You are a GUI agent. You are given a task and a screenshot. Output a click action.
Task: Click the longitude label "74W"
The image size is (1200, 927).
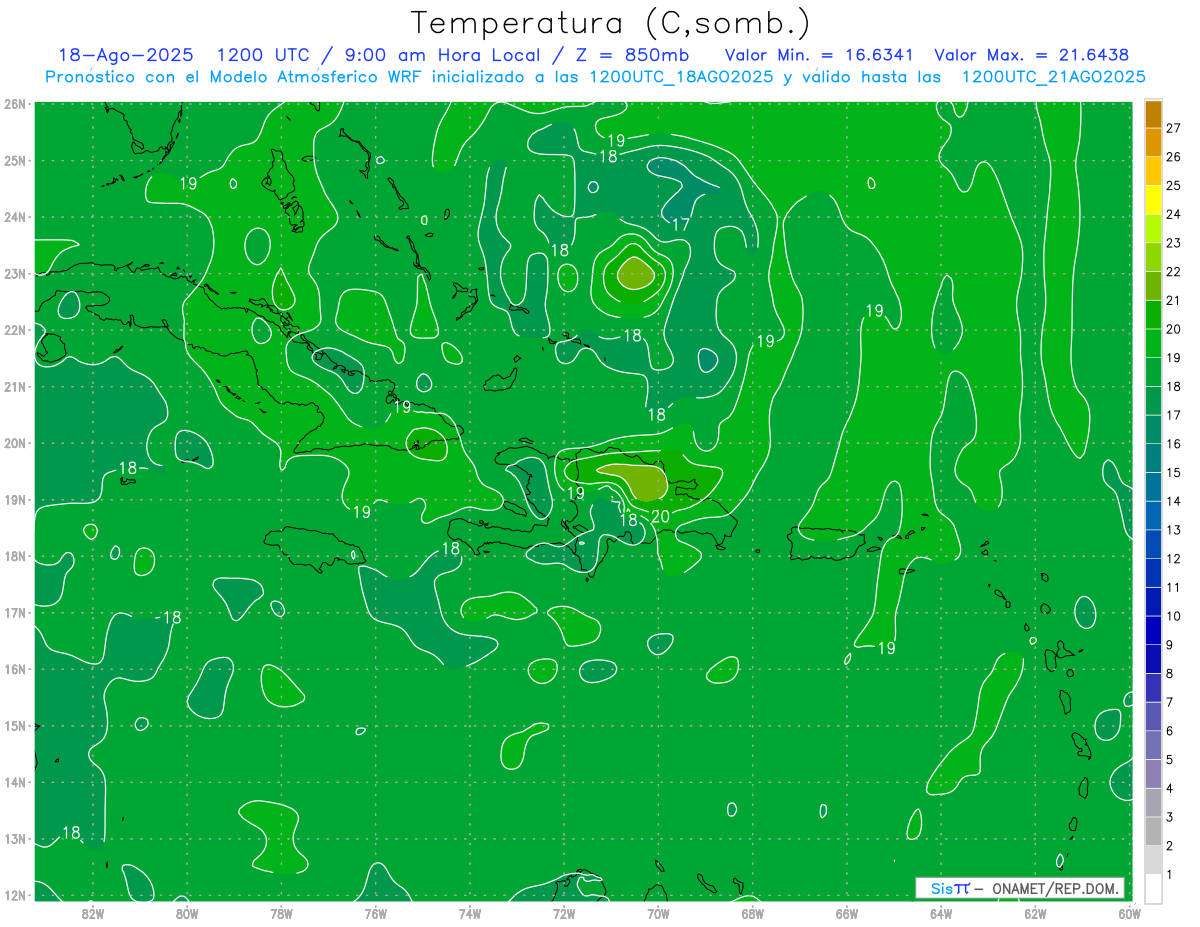tap(469, 913)
